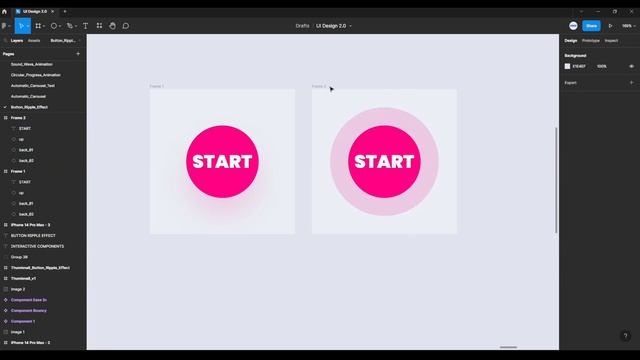Click the Frame 2 label on canvas
The image size is (640, 360).
click(319, 86)
